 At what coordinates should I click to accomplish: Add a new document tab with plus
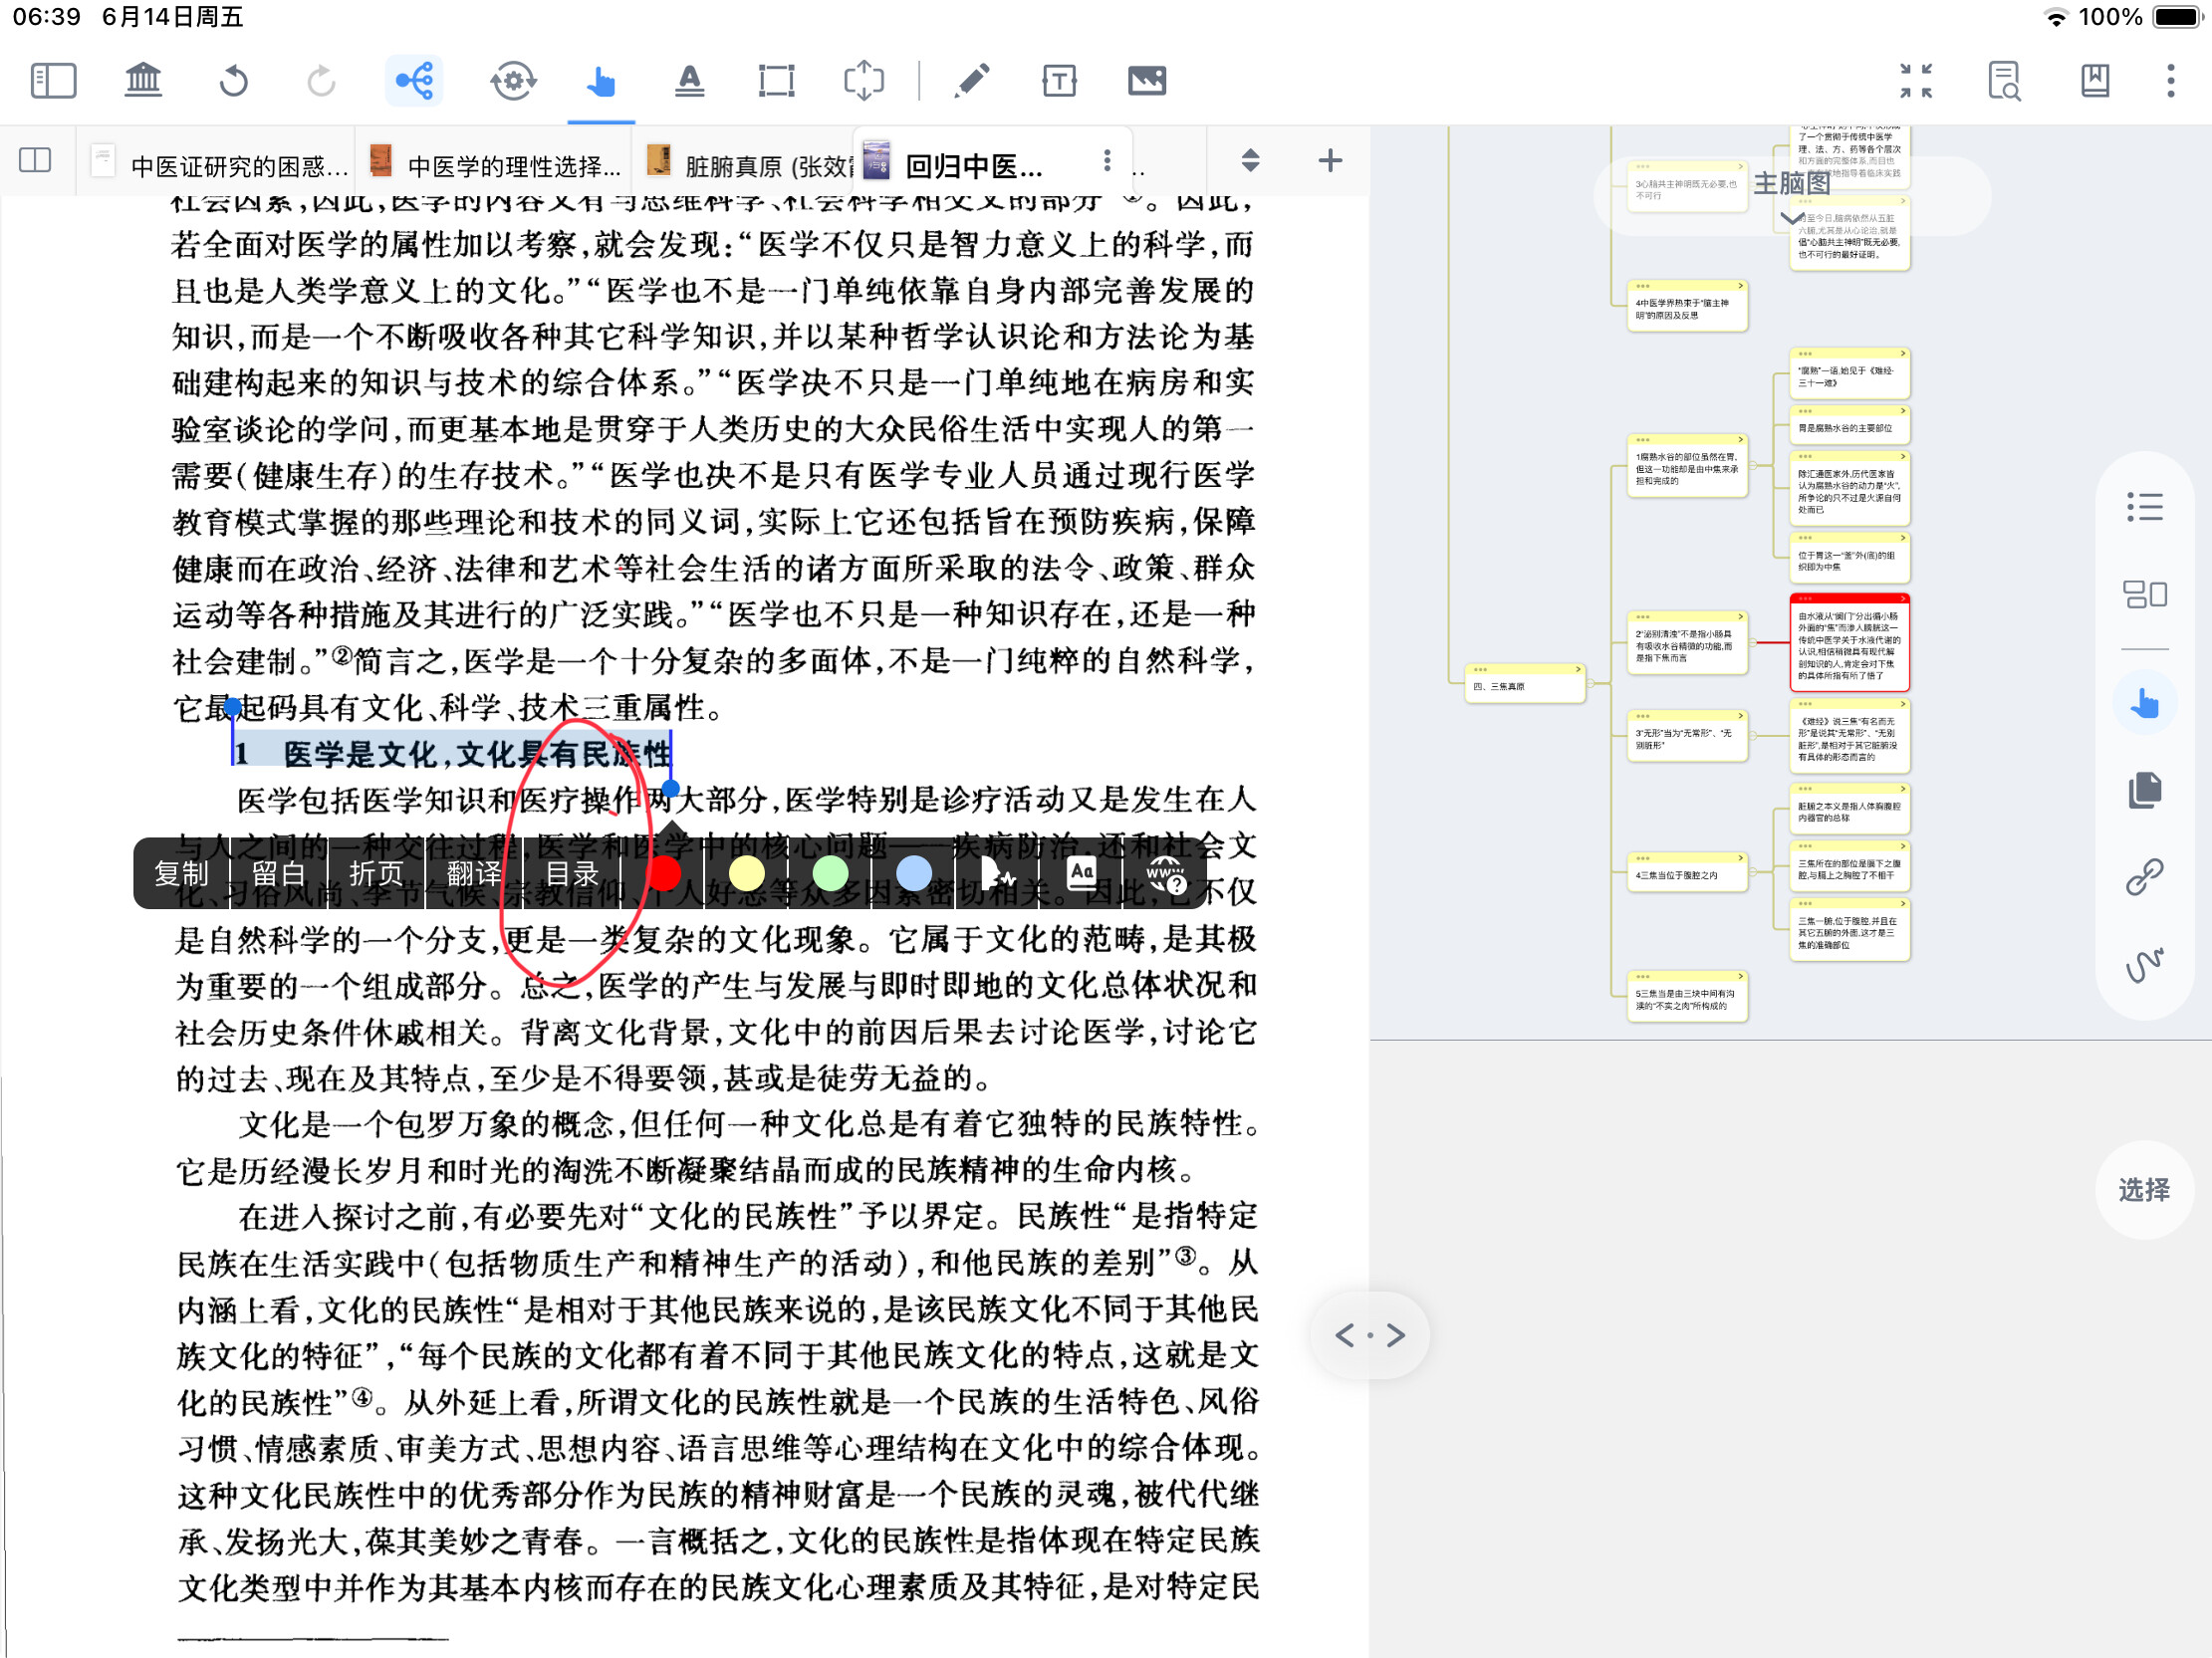(1330, 160)
